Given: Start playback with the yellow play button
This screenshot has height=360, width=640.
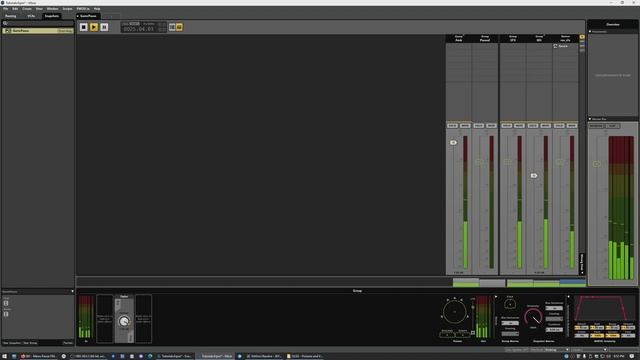Looking at the screenshot, I should coord(94,27).
